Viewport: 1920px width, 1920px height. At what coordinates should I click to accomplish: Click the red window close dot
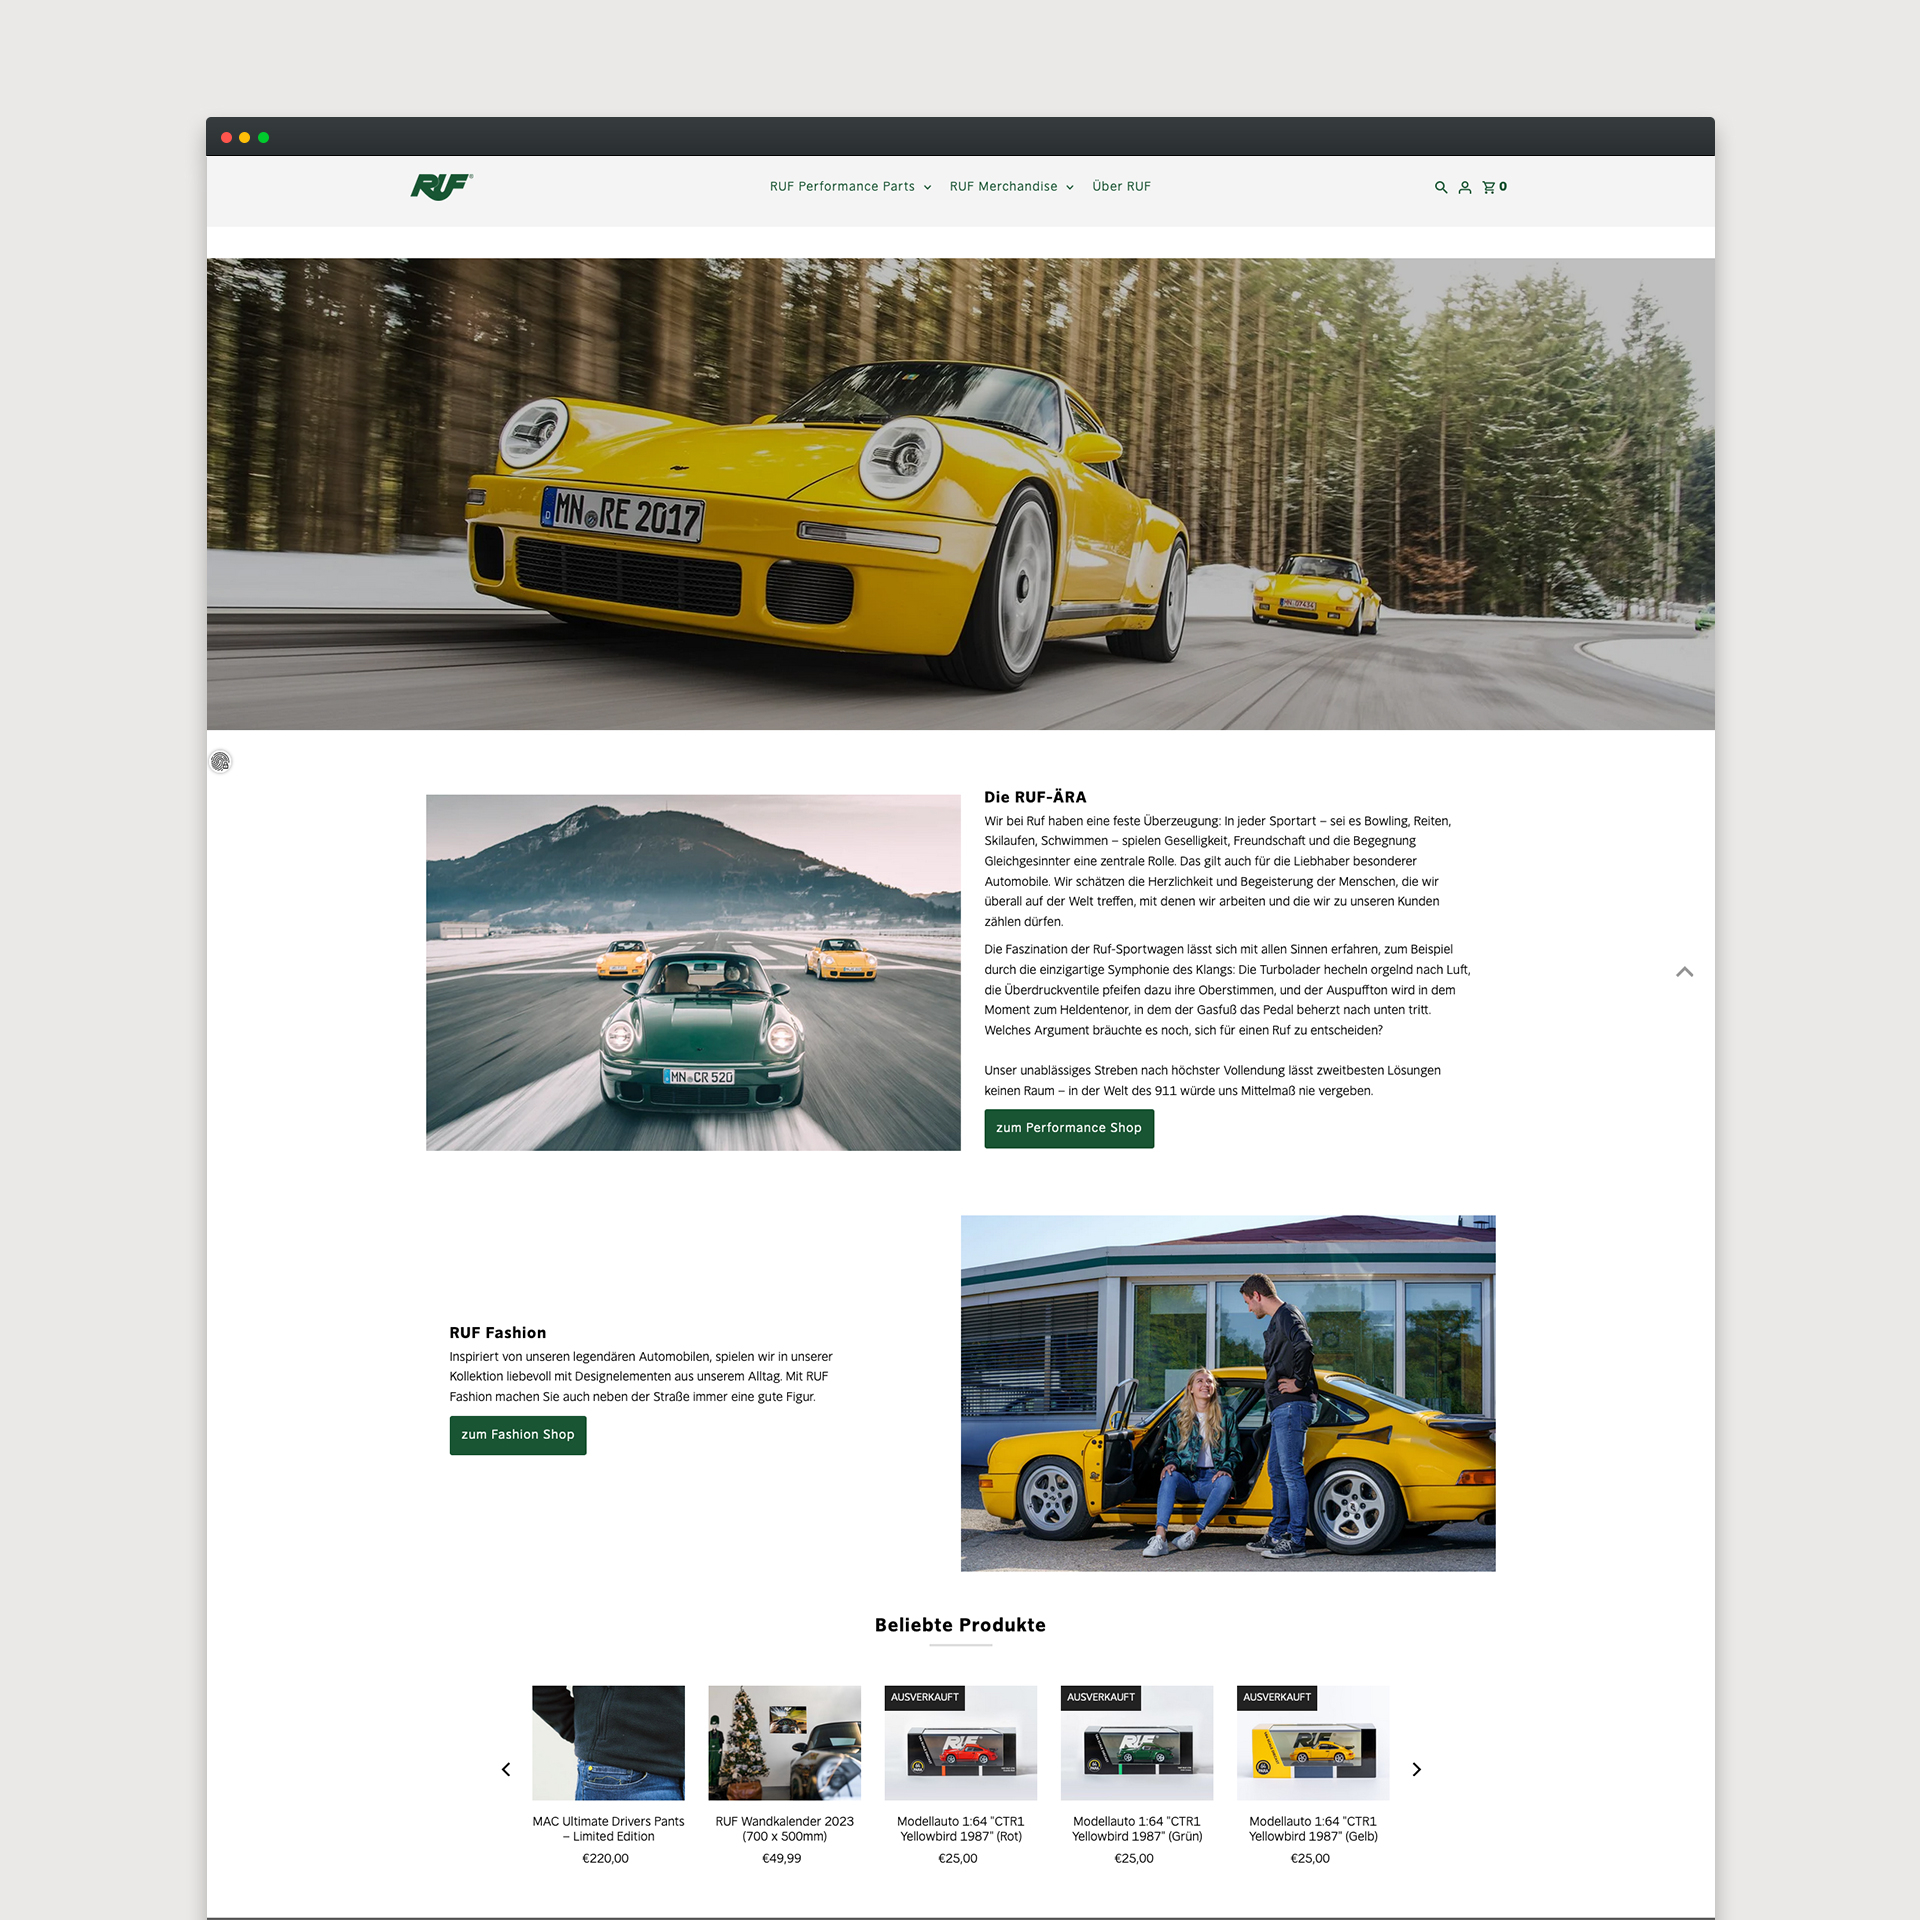click(227, 137)
